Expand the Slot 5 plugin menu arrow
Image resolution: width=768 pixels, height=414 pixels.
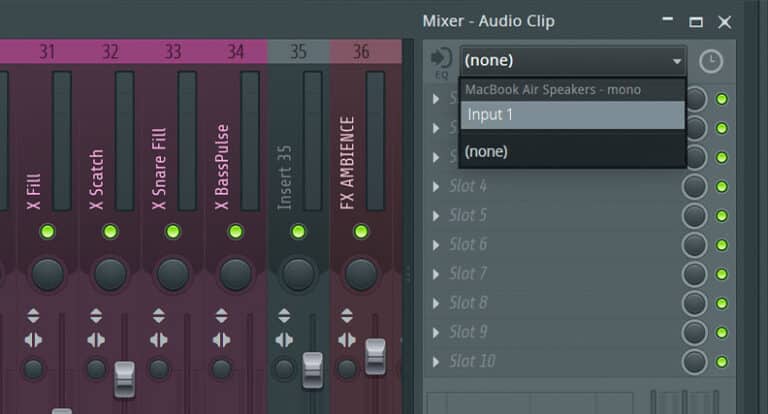coord(436,216)
